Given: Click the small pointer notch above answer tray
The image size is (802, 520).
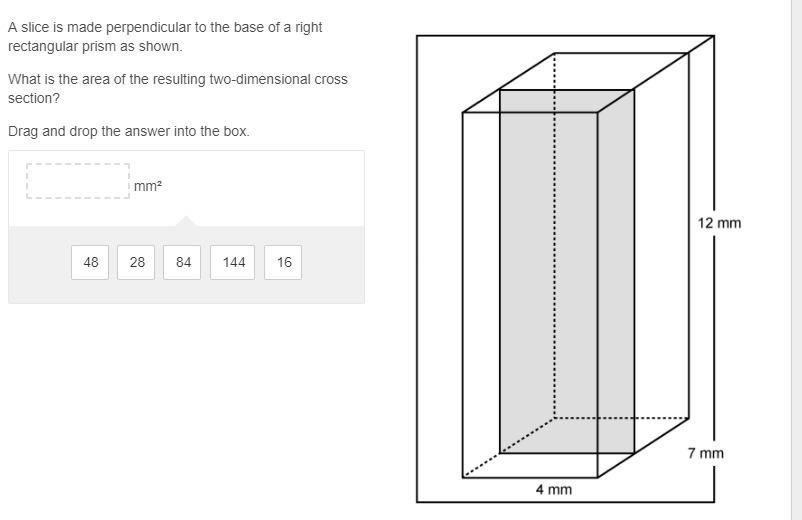Looking at the screenshot, I should (x=186, y=221).
